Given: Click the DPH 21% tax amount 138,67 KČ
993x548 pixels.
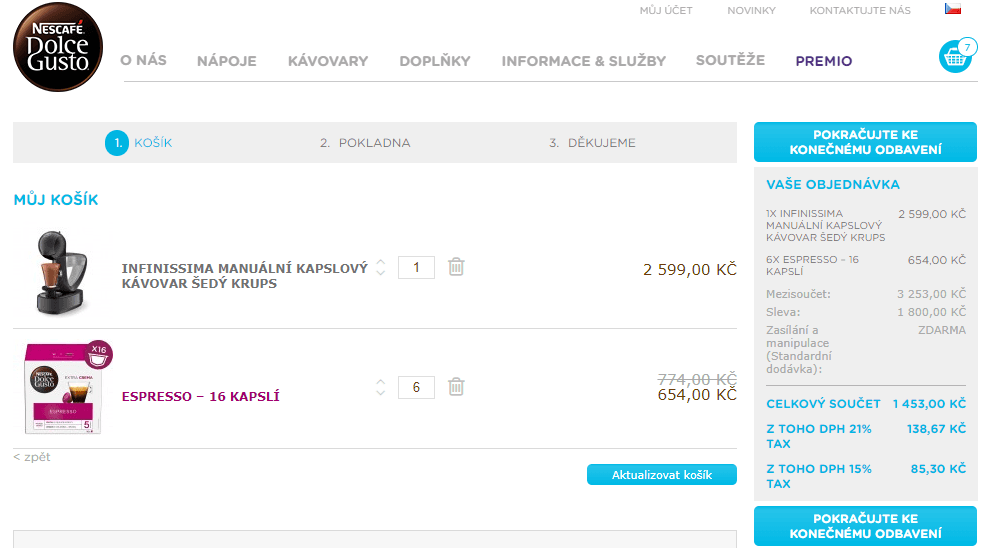Looking at the screenshot, I should [x=936, y=429].
